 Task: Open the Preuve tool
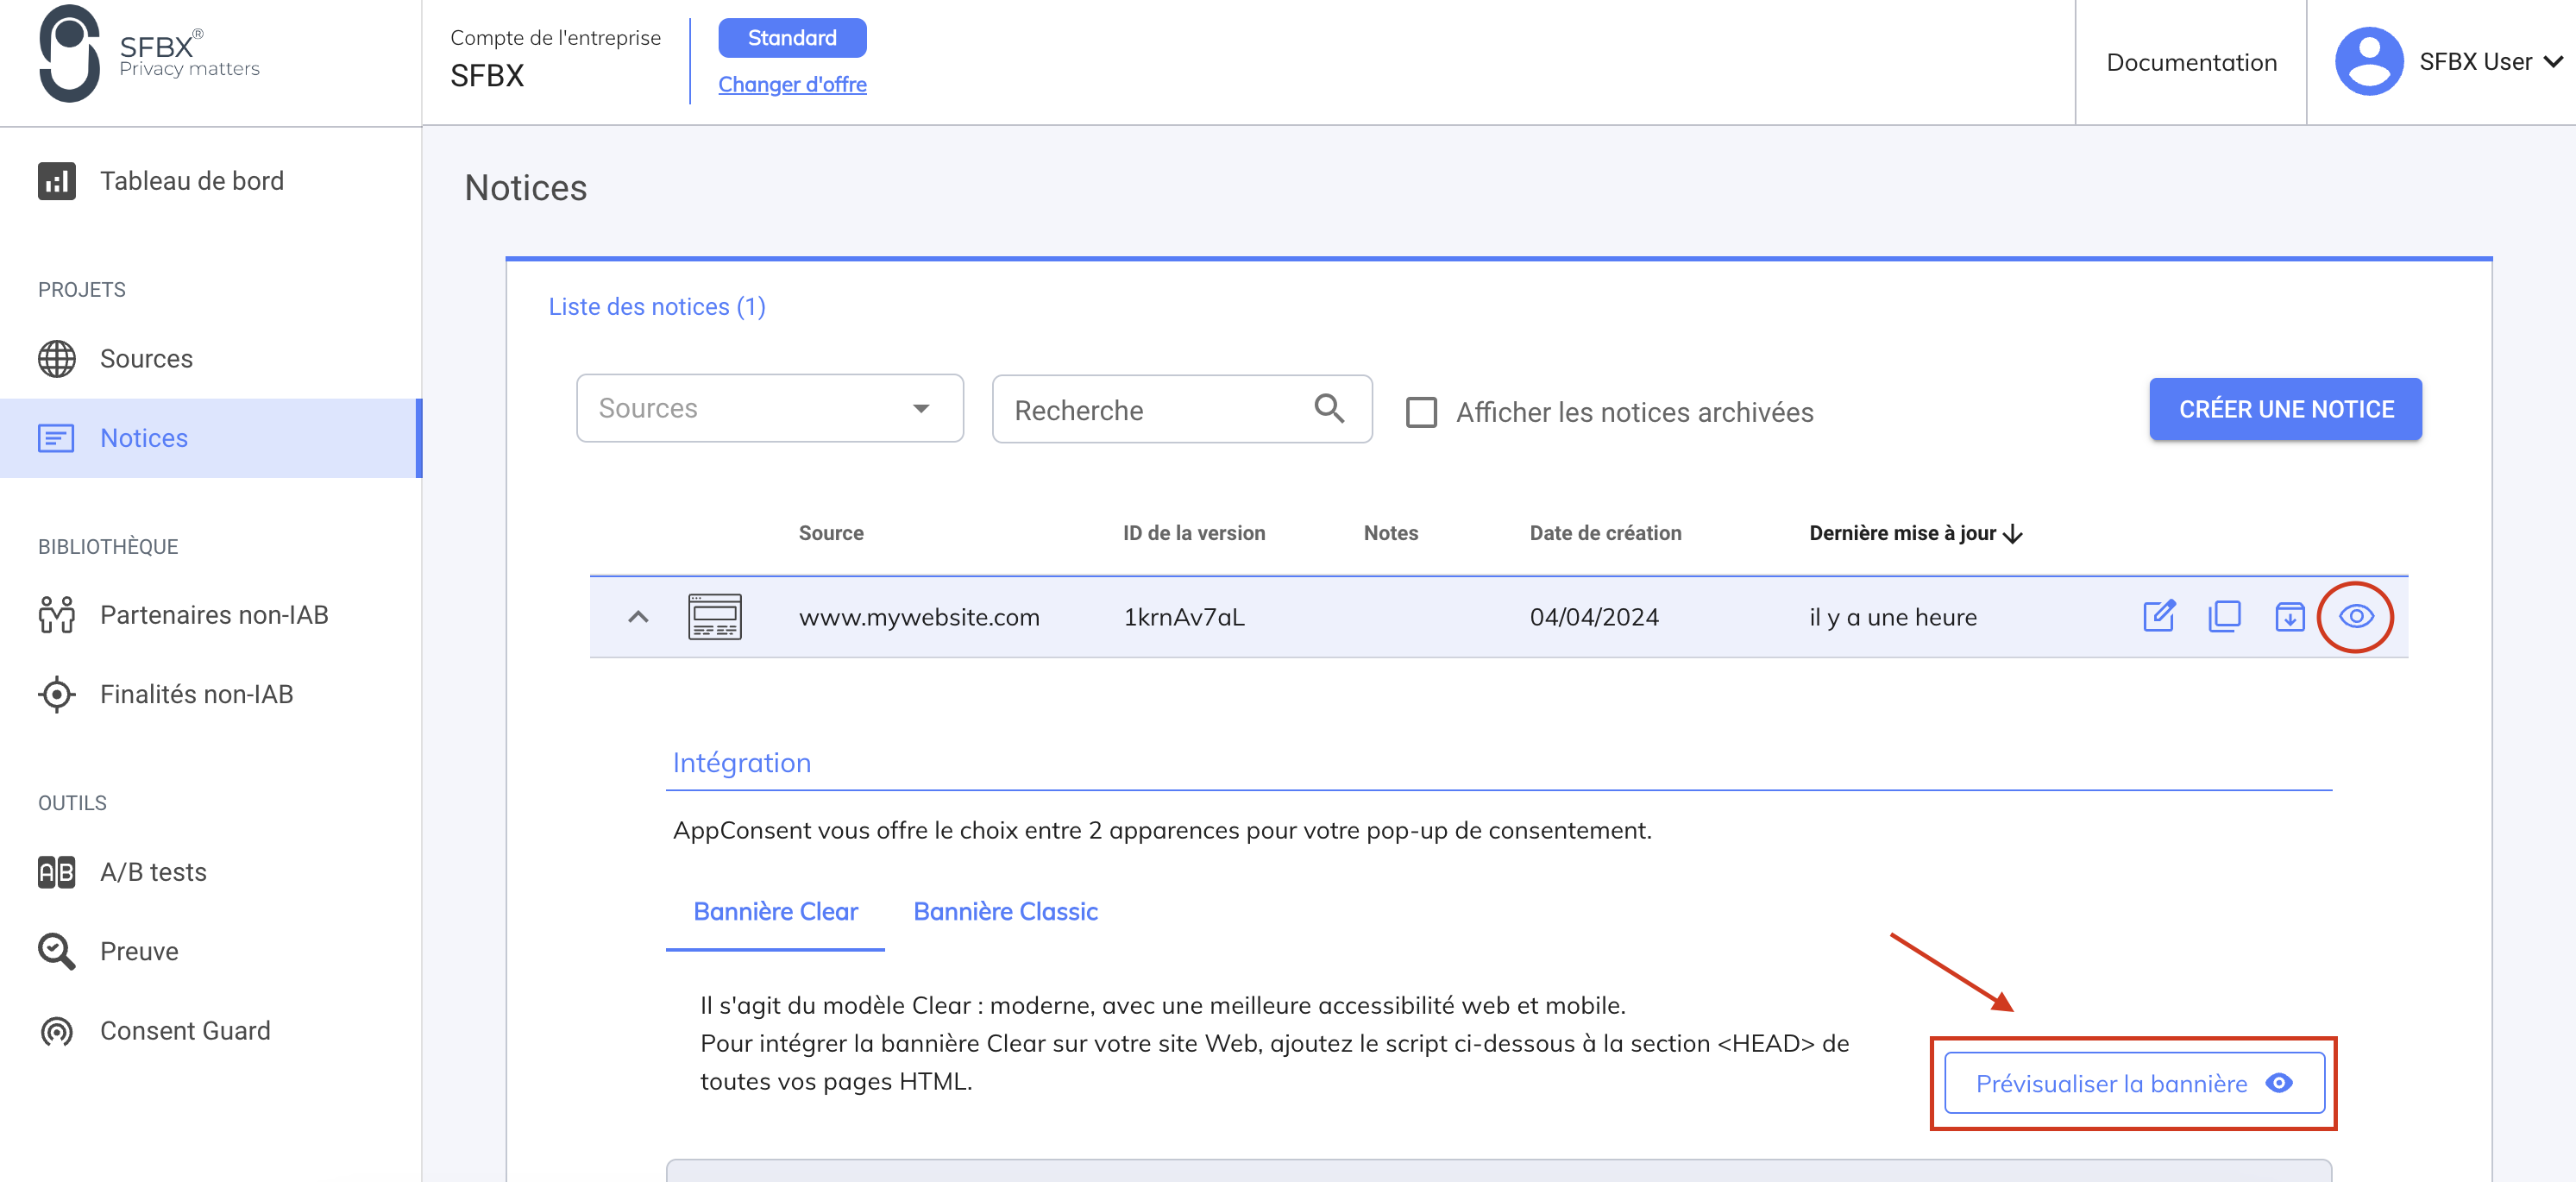(139, 951)
